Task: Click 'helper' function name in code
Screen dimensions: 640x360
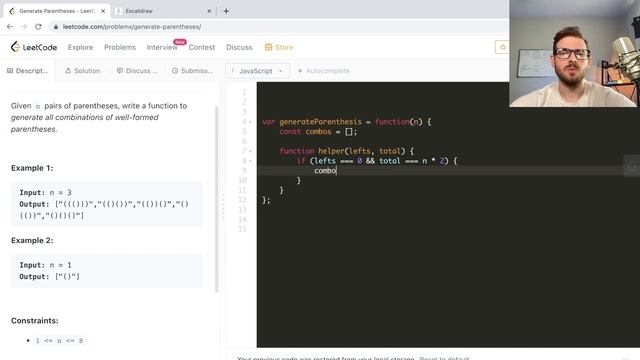Action: pyautogui.click(x=331, y=151)
